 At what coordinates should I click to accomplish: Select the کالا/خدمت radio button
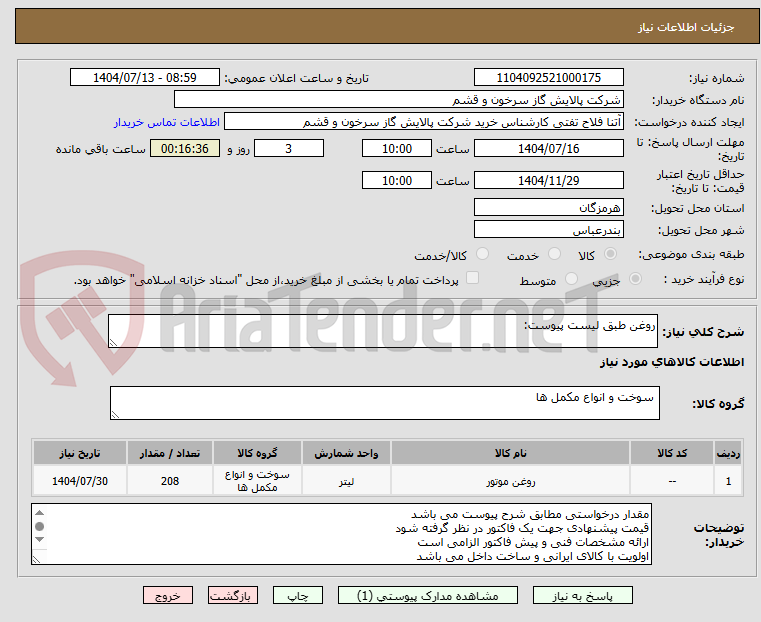coord(482,254)
